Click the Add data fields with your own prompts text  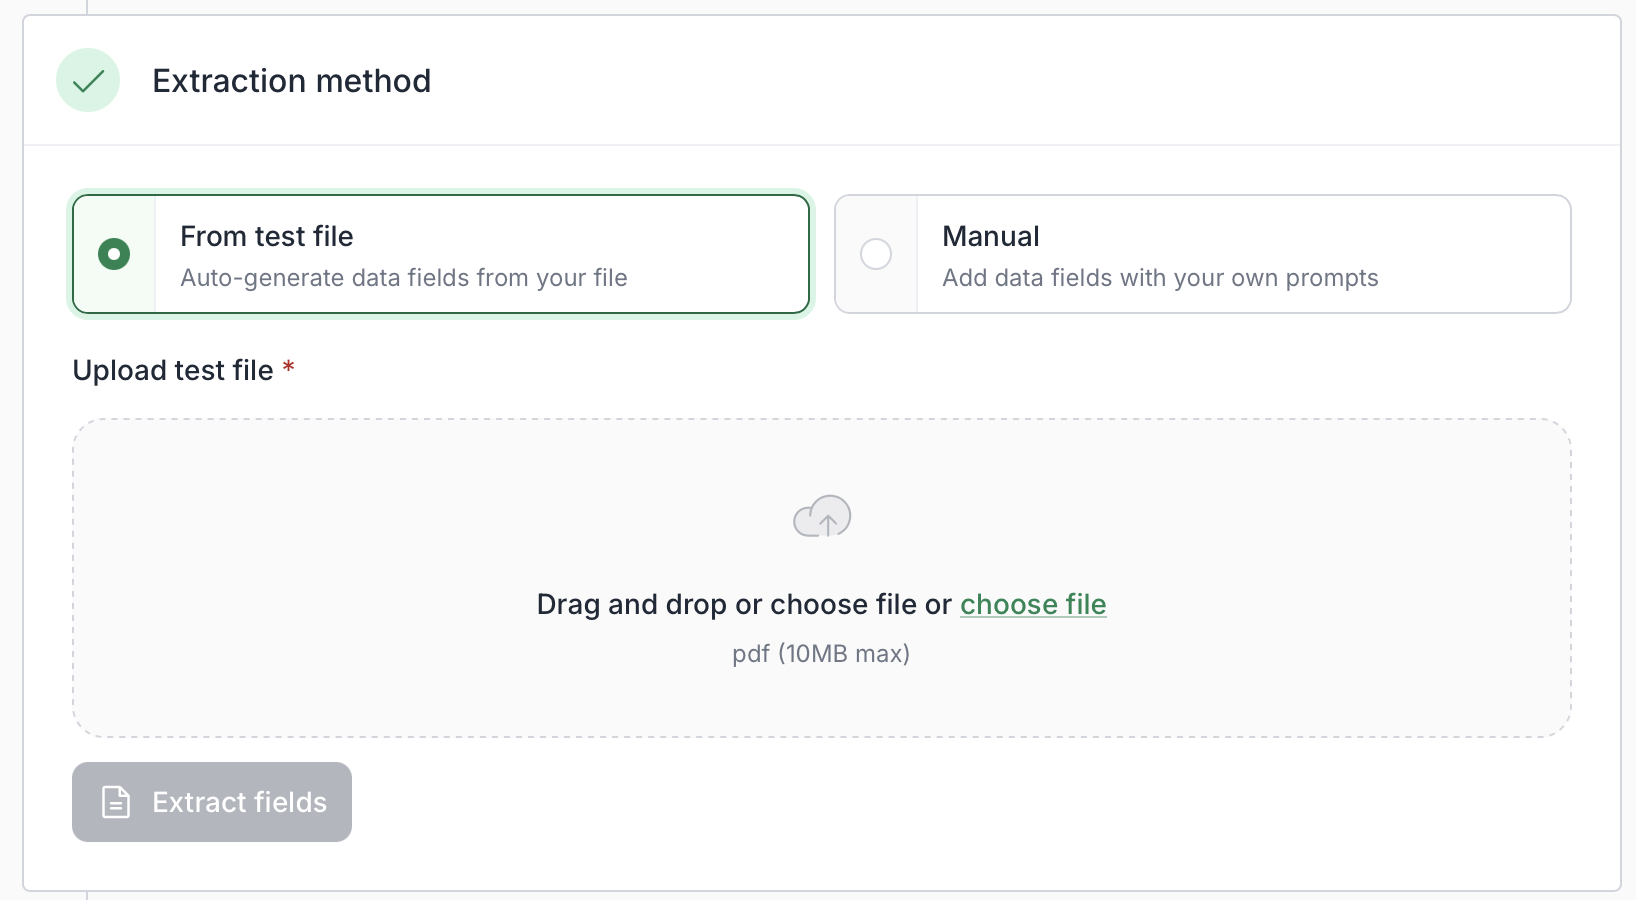tap(1160, 277)
